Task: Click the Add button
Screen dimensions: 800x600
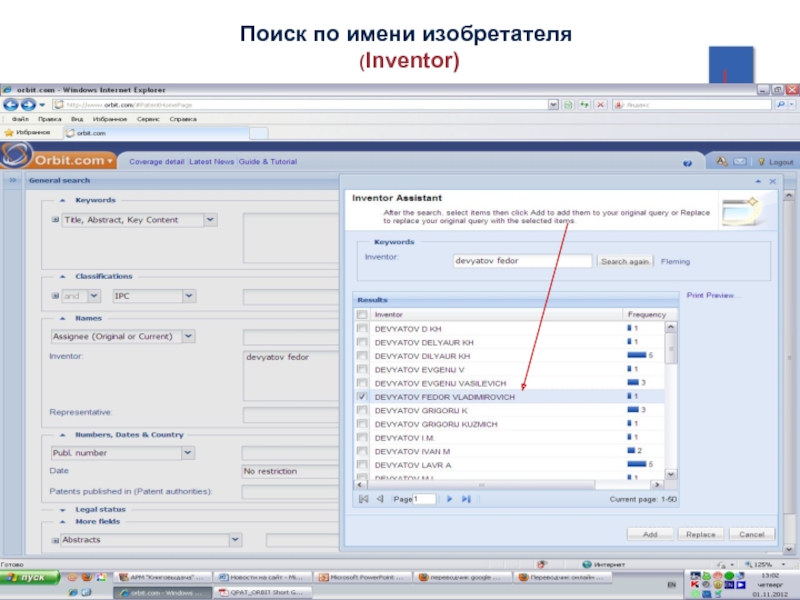Action: point(650,534)
